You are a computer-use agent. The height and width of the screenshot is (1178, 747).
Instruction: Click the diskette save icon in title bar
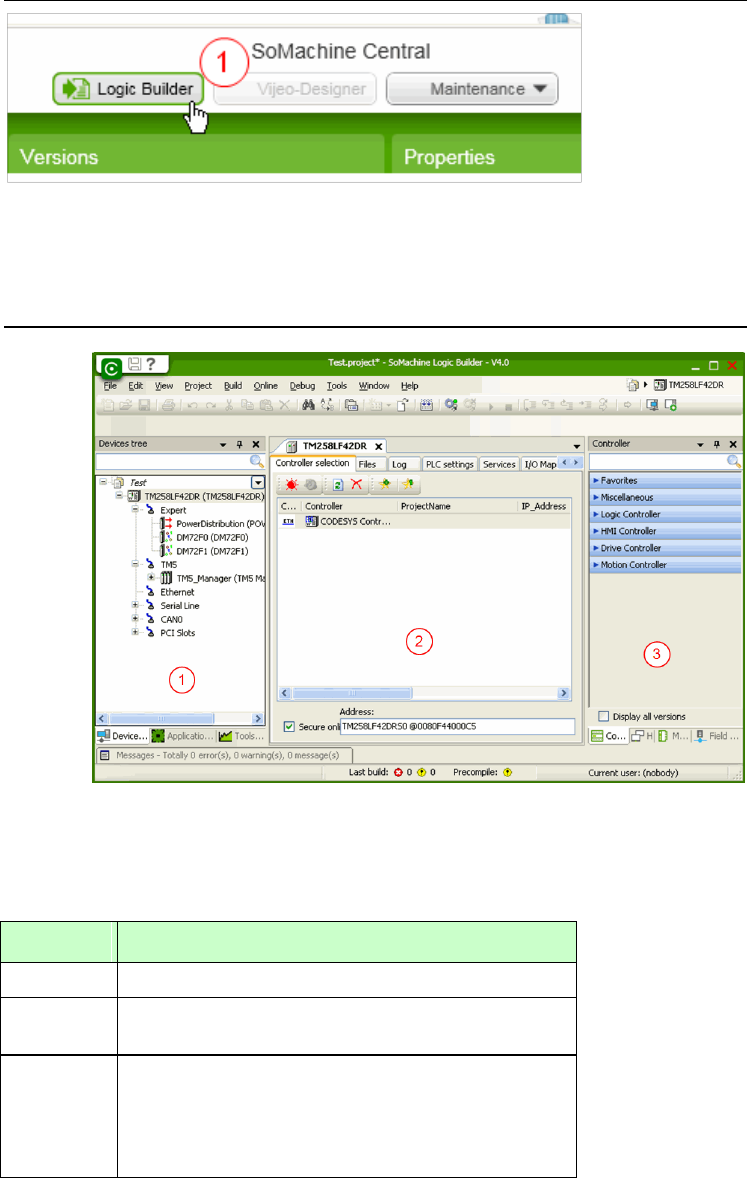(135, 364)
